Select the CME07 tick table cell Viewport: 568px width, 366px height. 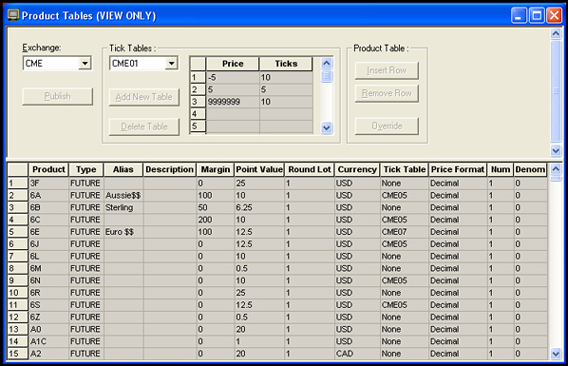pos(404,232)
